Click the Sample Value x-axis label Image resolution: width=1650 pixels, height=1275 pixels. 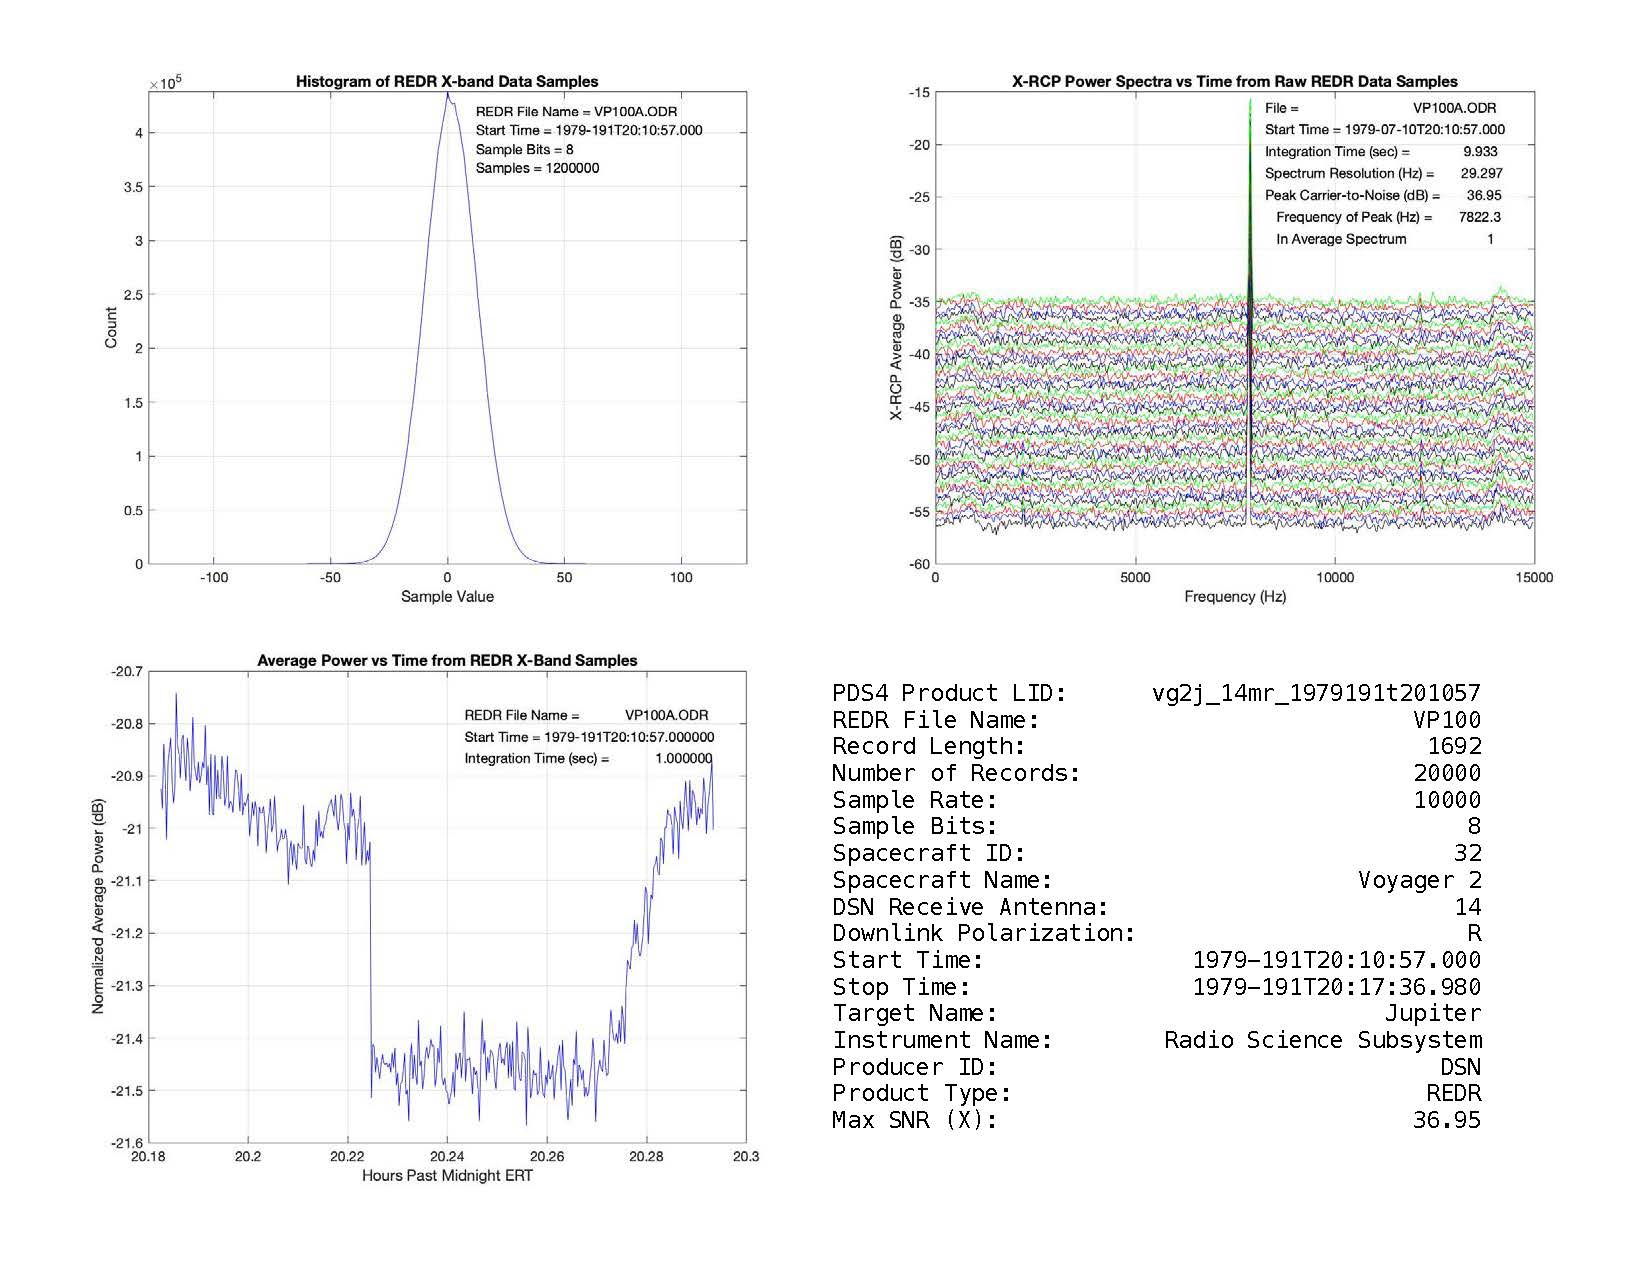click(447, 597)
